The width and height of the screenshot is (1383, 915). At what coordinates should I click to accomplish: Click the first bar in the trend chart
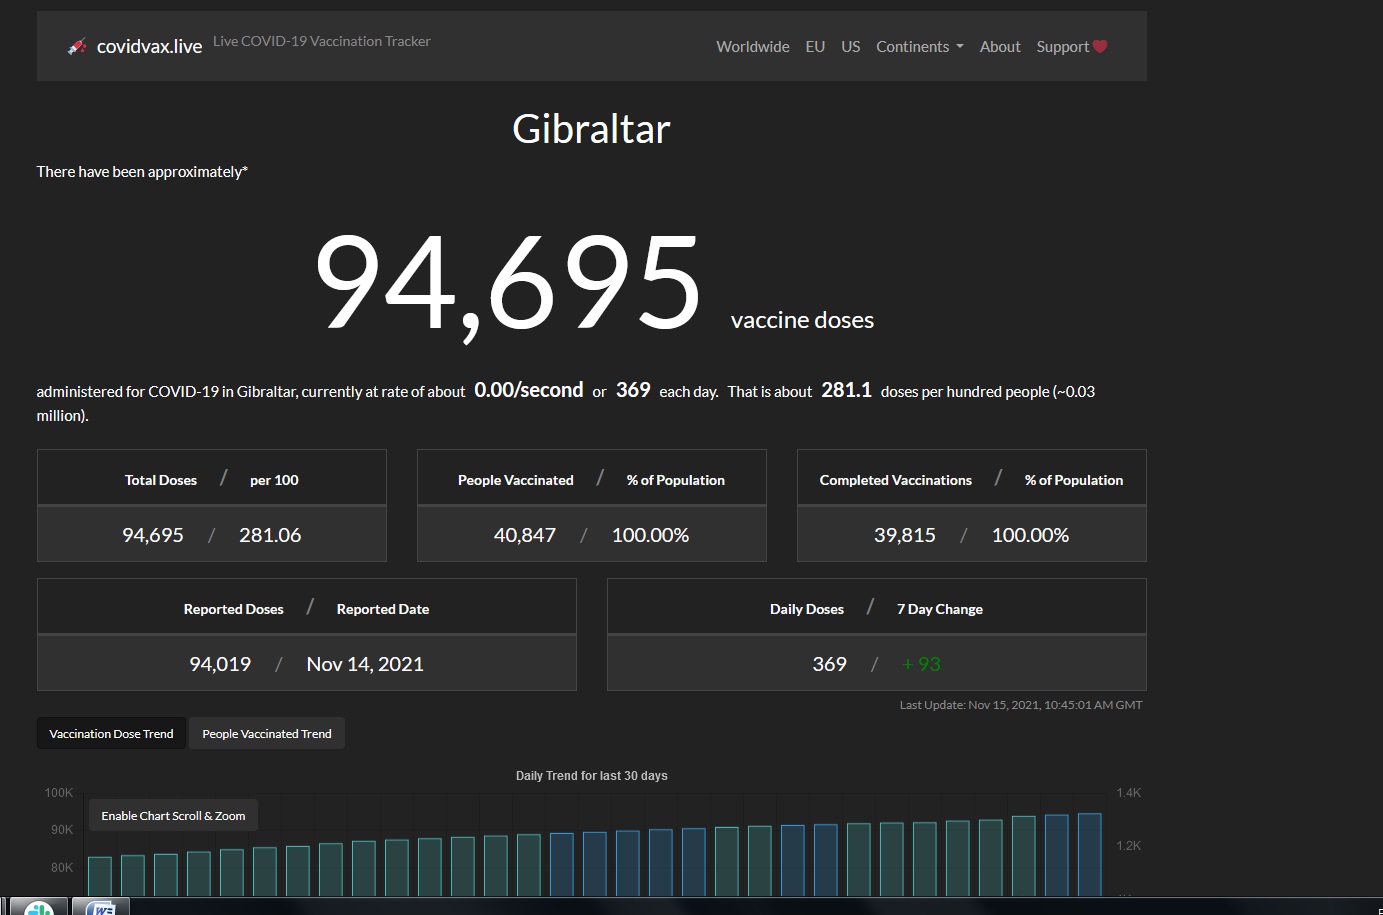pos(100,875)
